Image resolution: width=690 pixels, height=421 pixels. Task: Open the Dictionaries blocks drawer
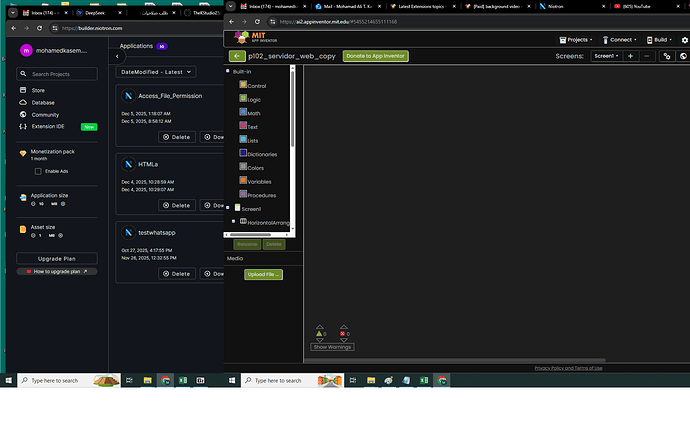click(260, 154)
